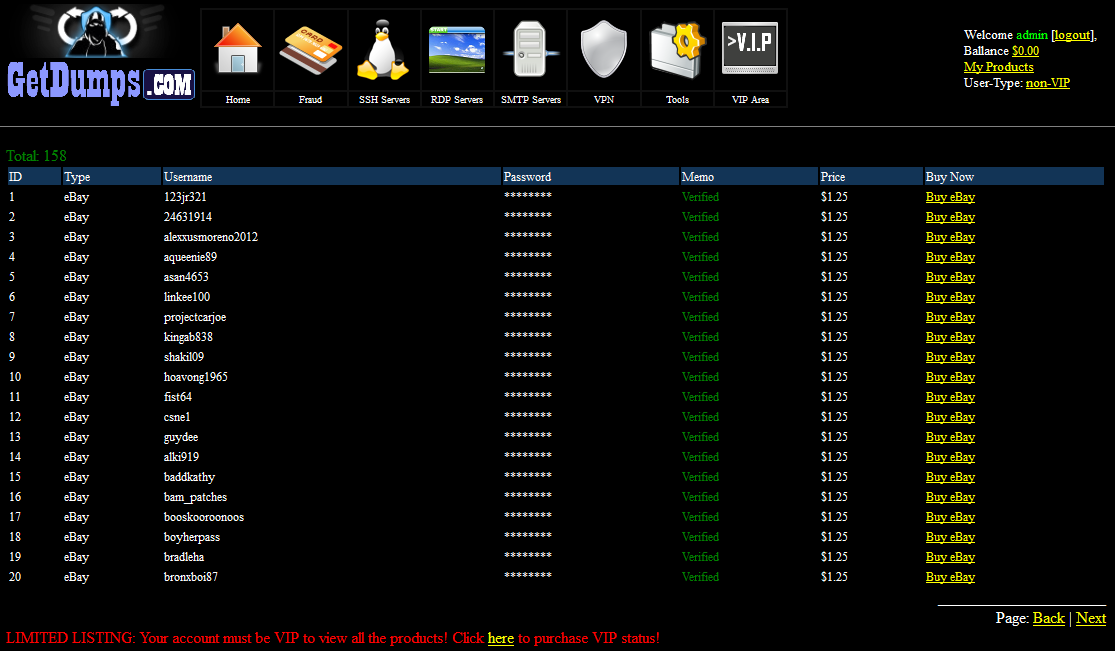This screenshot has width=1115, height=651.
Task: Choose the VIP Area navigation label
Action: tap(750, 100)
